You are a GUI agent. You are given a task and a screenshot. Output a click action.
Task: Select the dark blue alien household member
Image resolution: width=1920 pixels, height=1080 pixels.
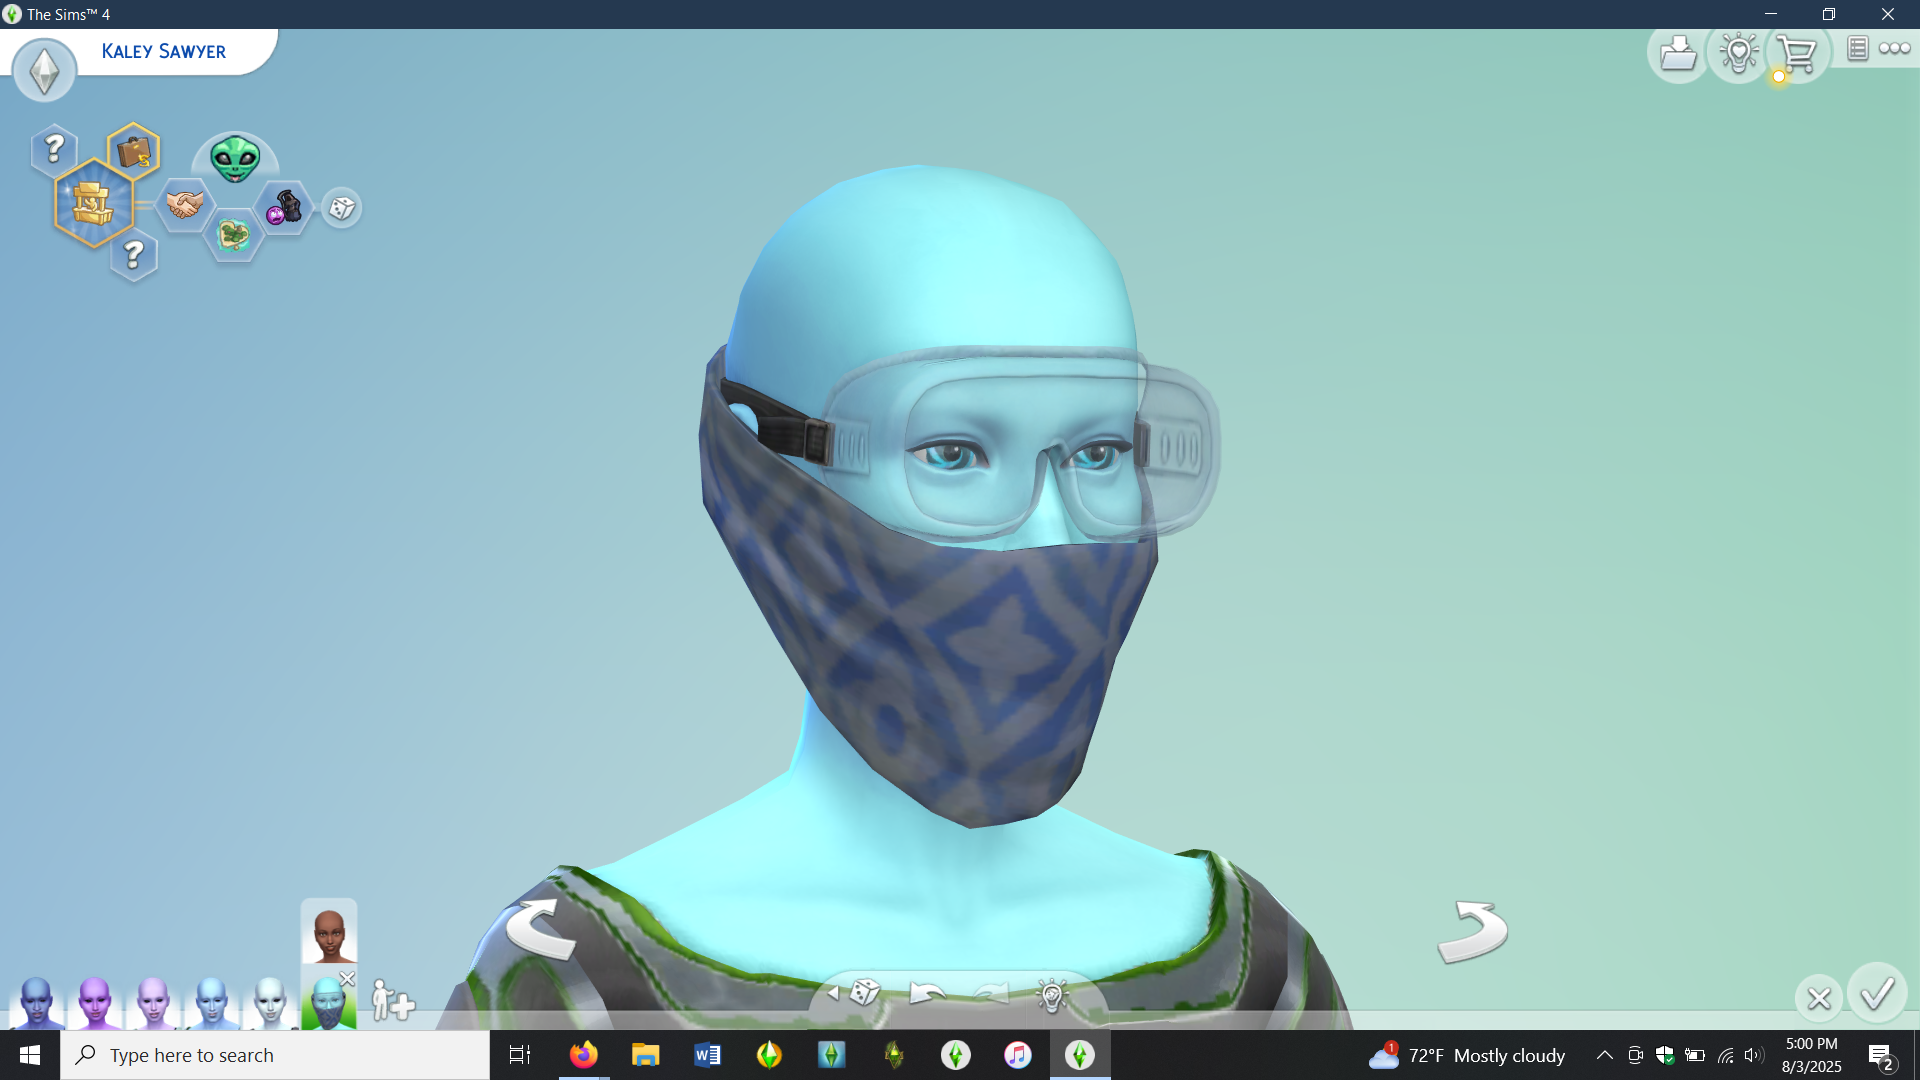(x=37, y=1002)
